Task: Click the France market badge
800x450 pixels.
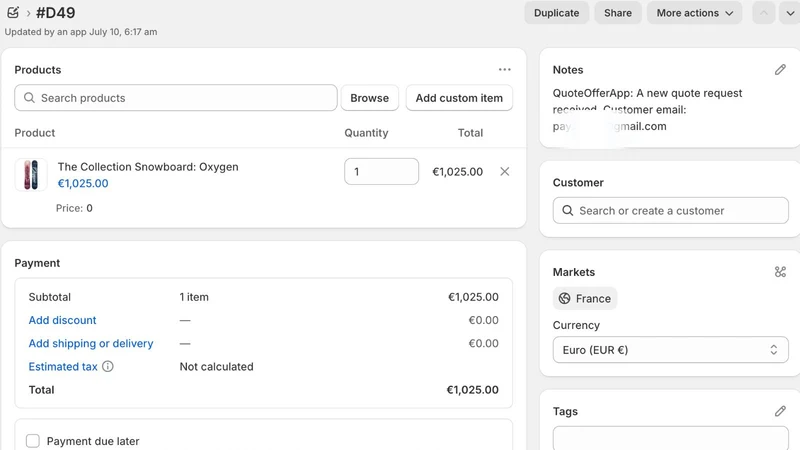Action: 585,298
